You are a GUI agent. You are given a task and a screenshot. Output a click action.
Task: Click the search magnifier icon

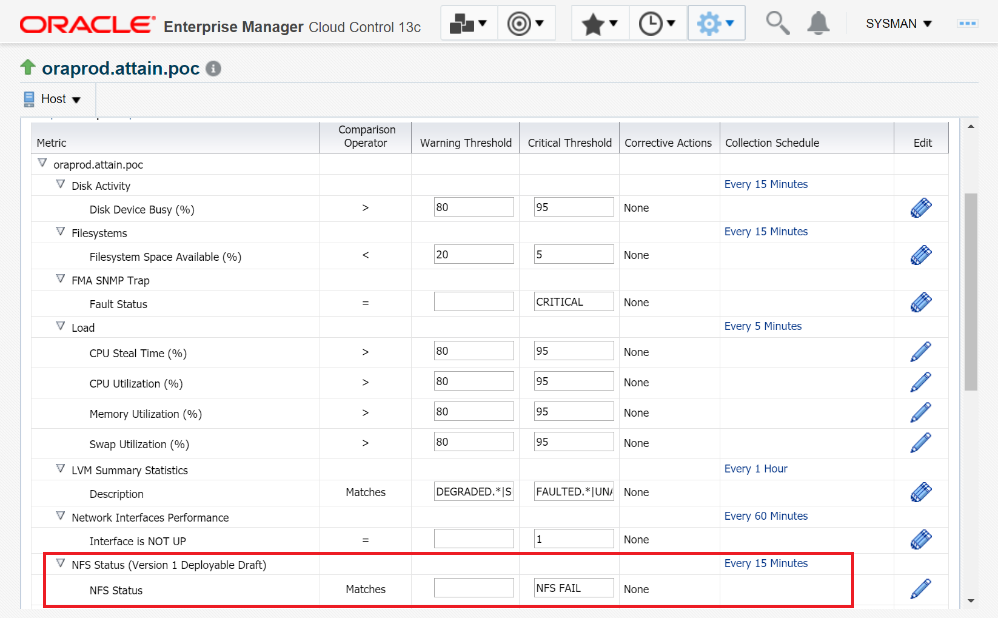point(777,22)
